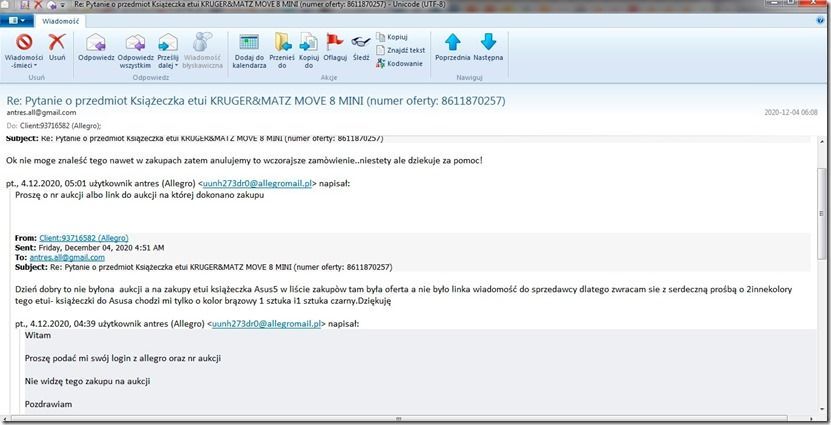Click the paragraph starting 'Dzień dobry to nie byłona'
This screenshot has height=425, width=831.
click(404, 295)
